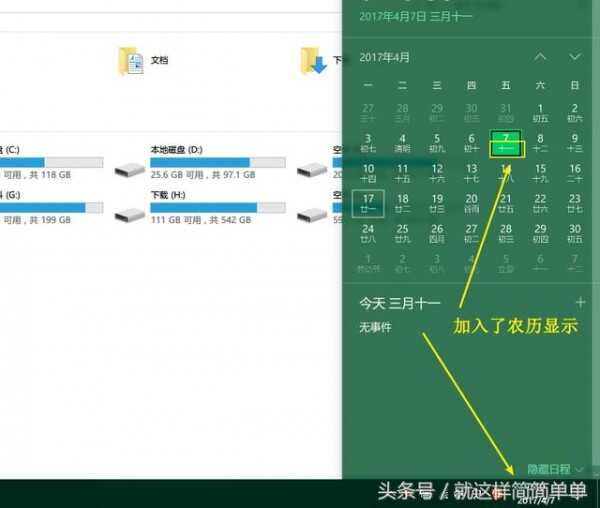
Task: Select today's date 7 in calendar
Action: click(506, 143)
